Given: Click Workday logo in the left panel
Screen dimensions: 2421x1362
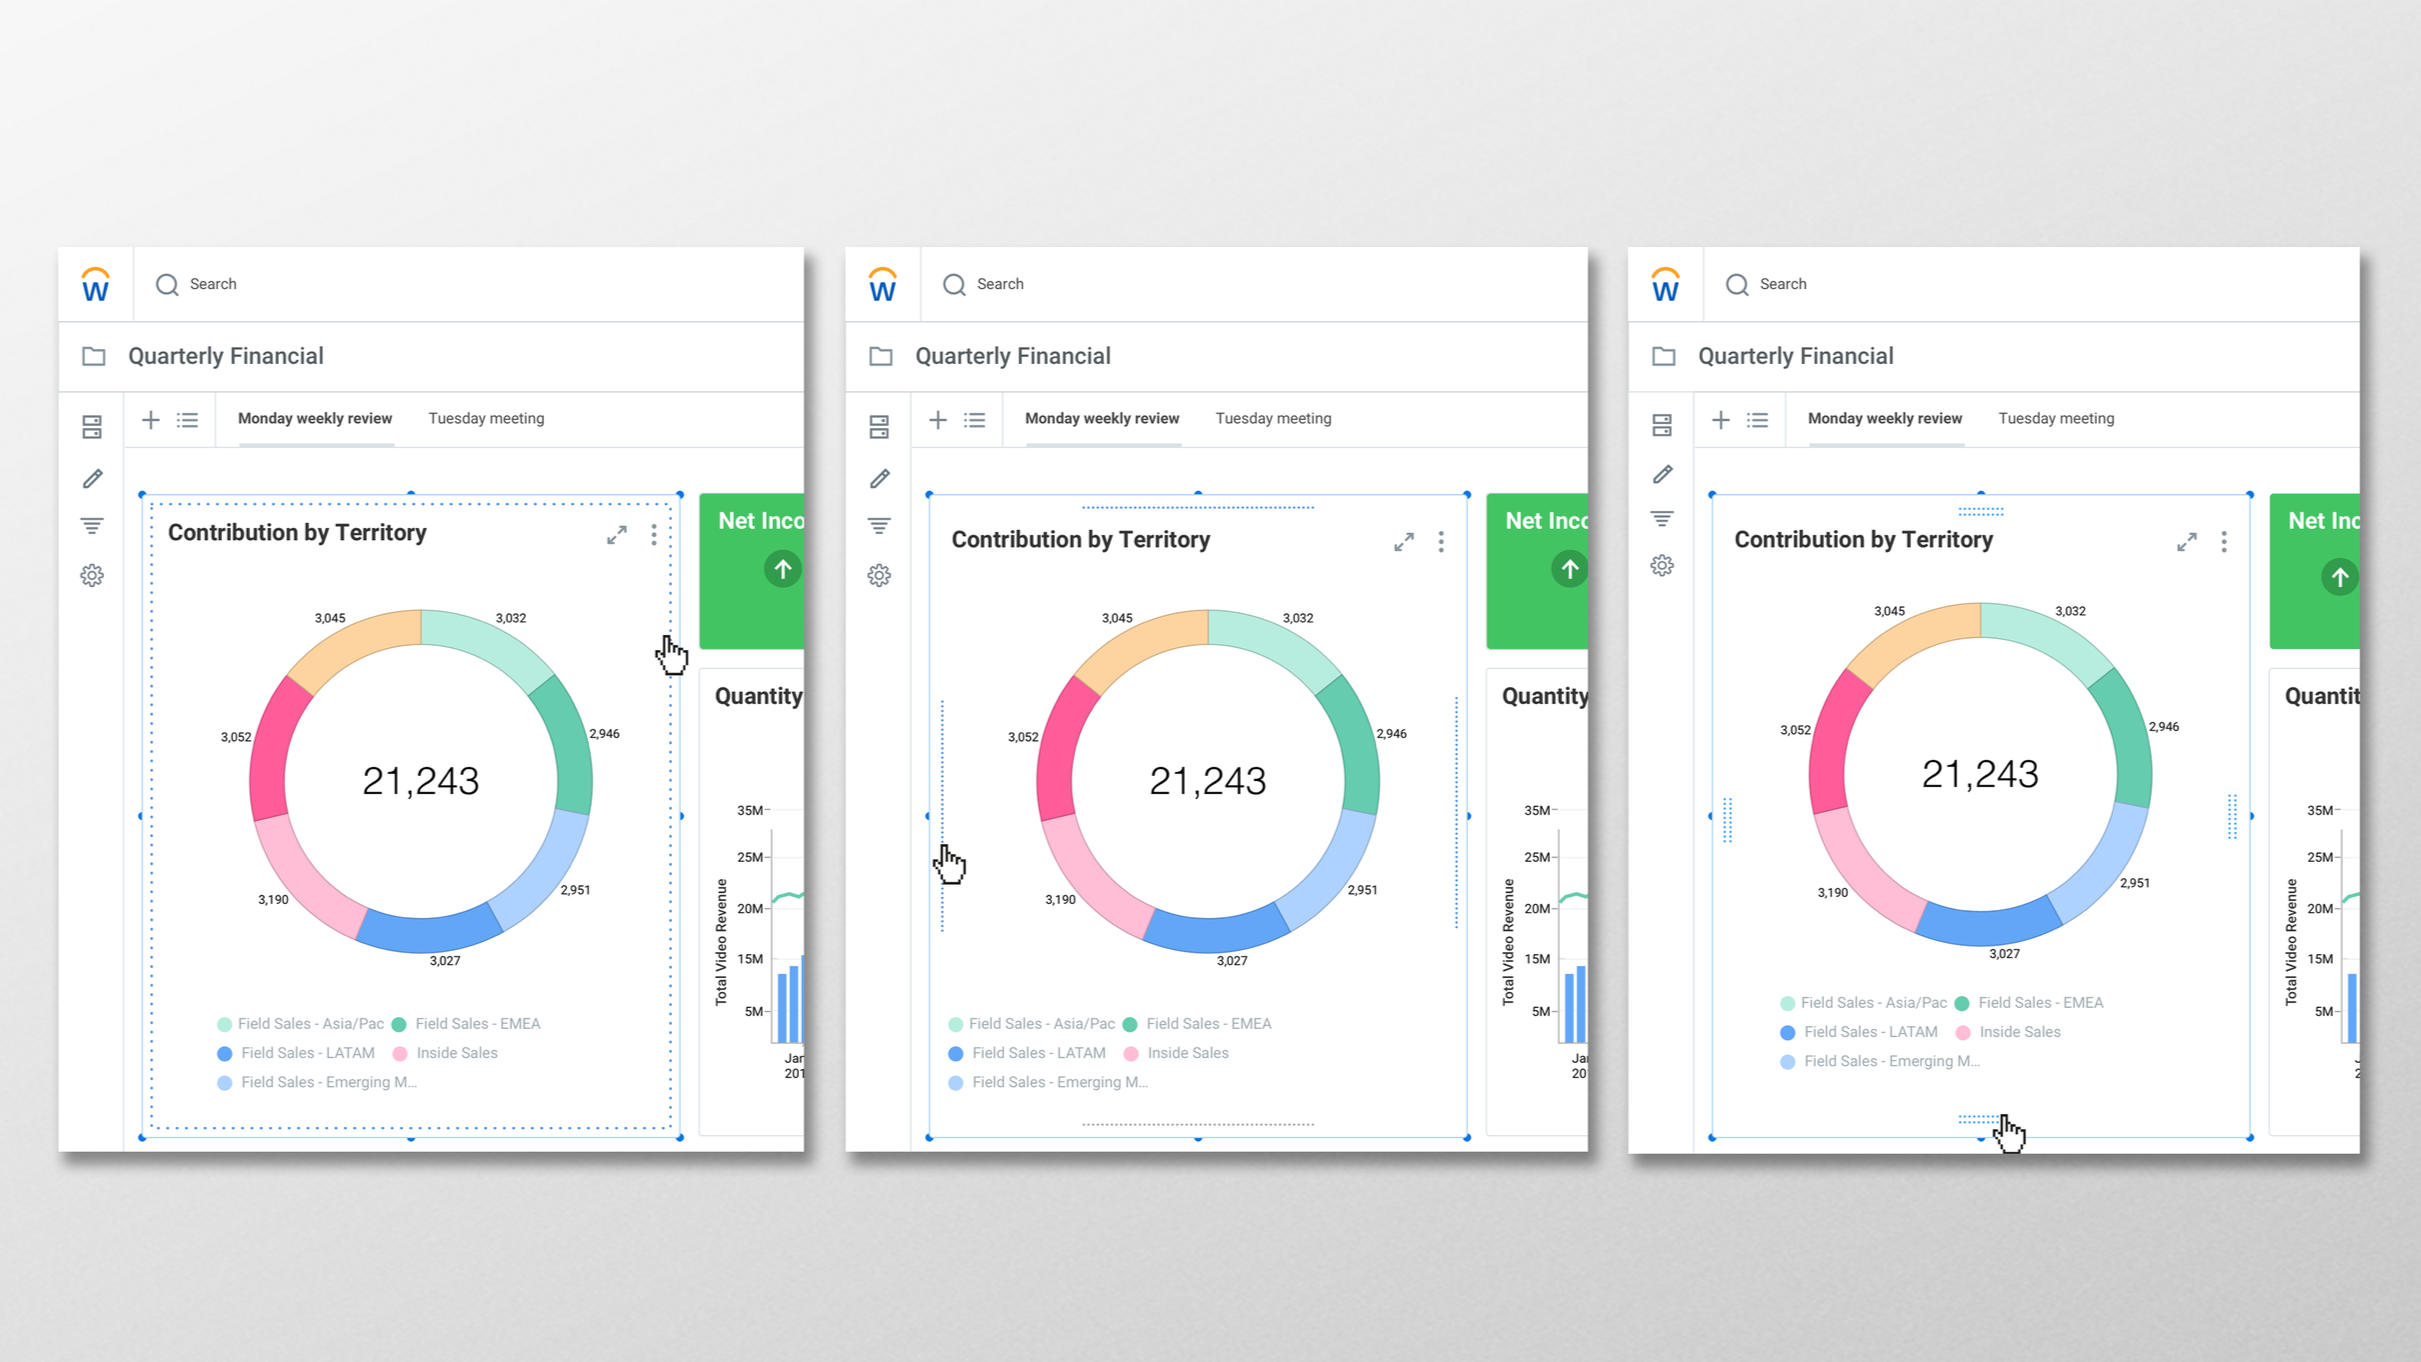Looking at the screenshot, I should (x=95, y=285).
